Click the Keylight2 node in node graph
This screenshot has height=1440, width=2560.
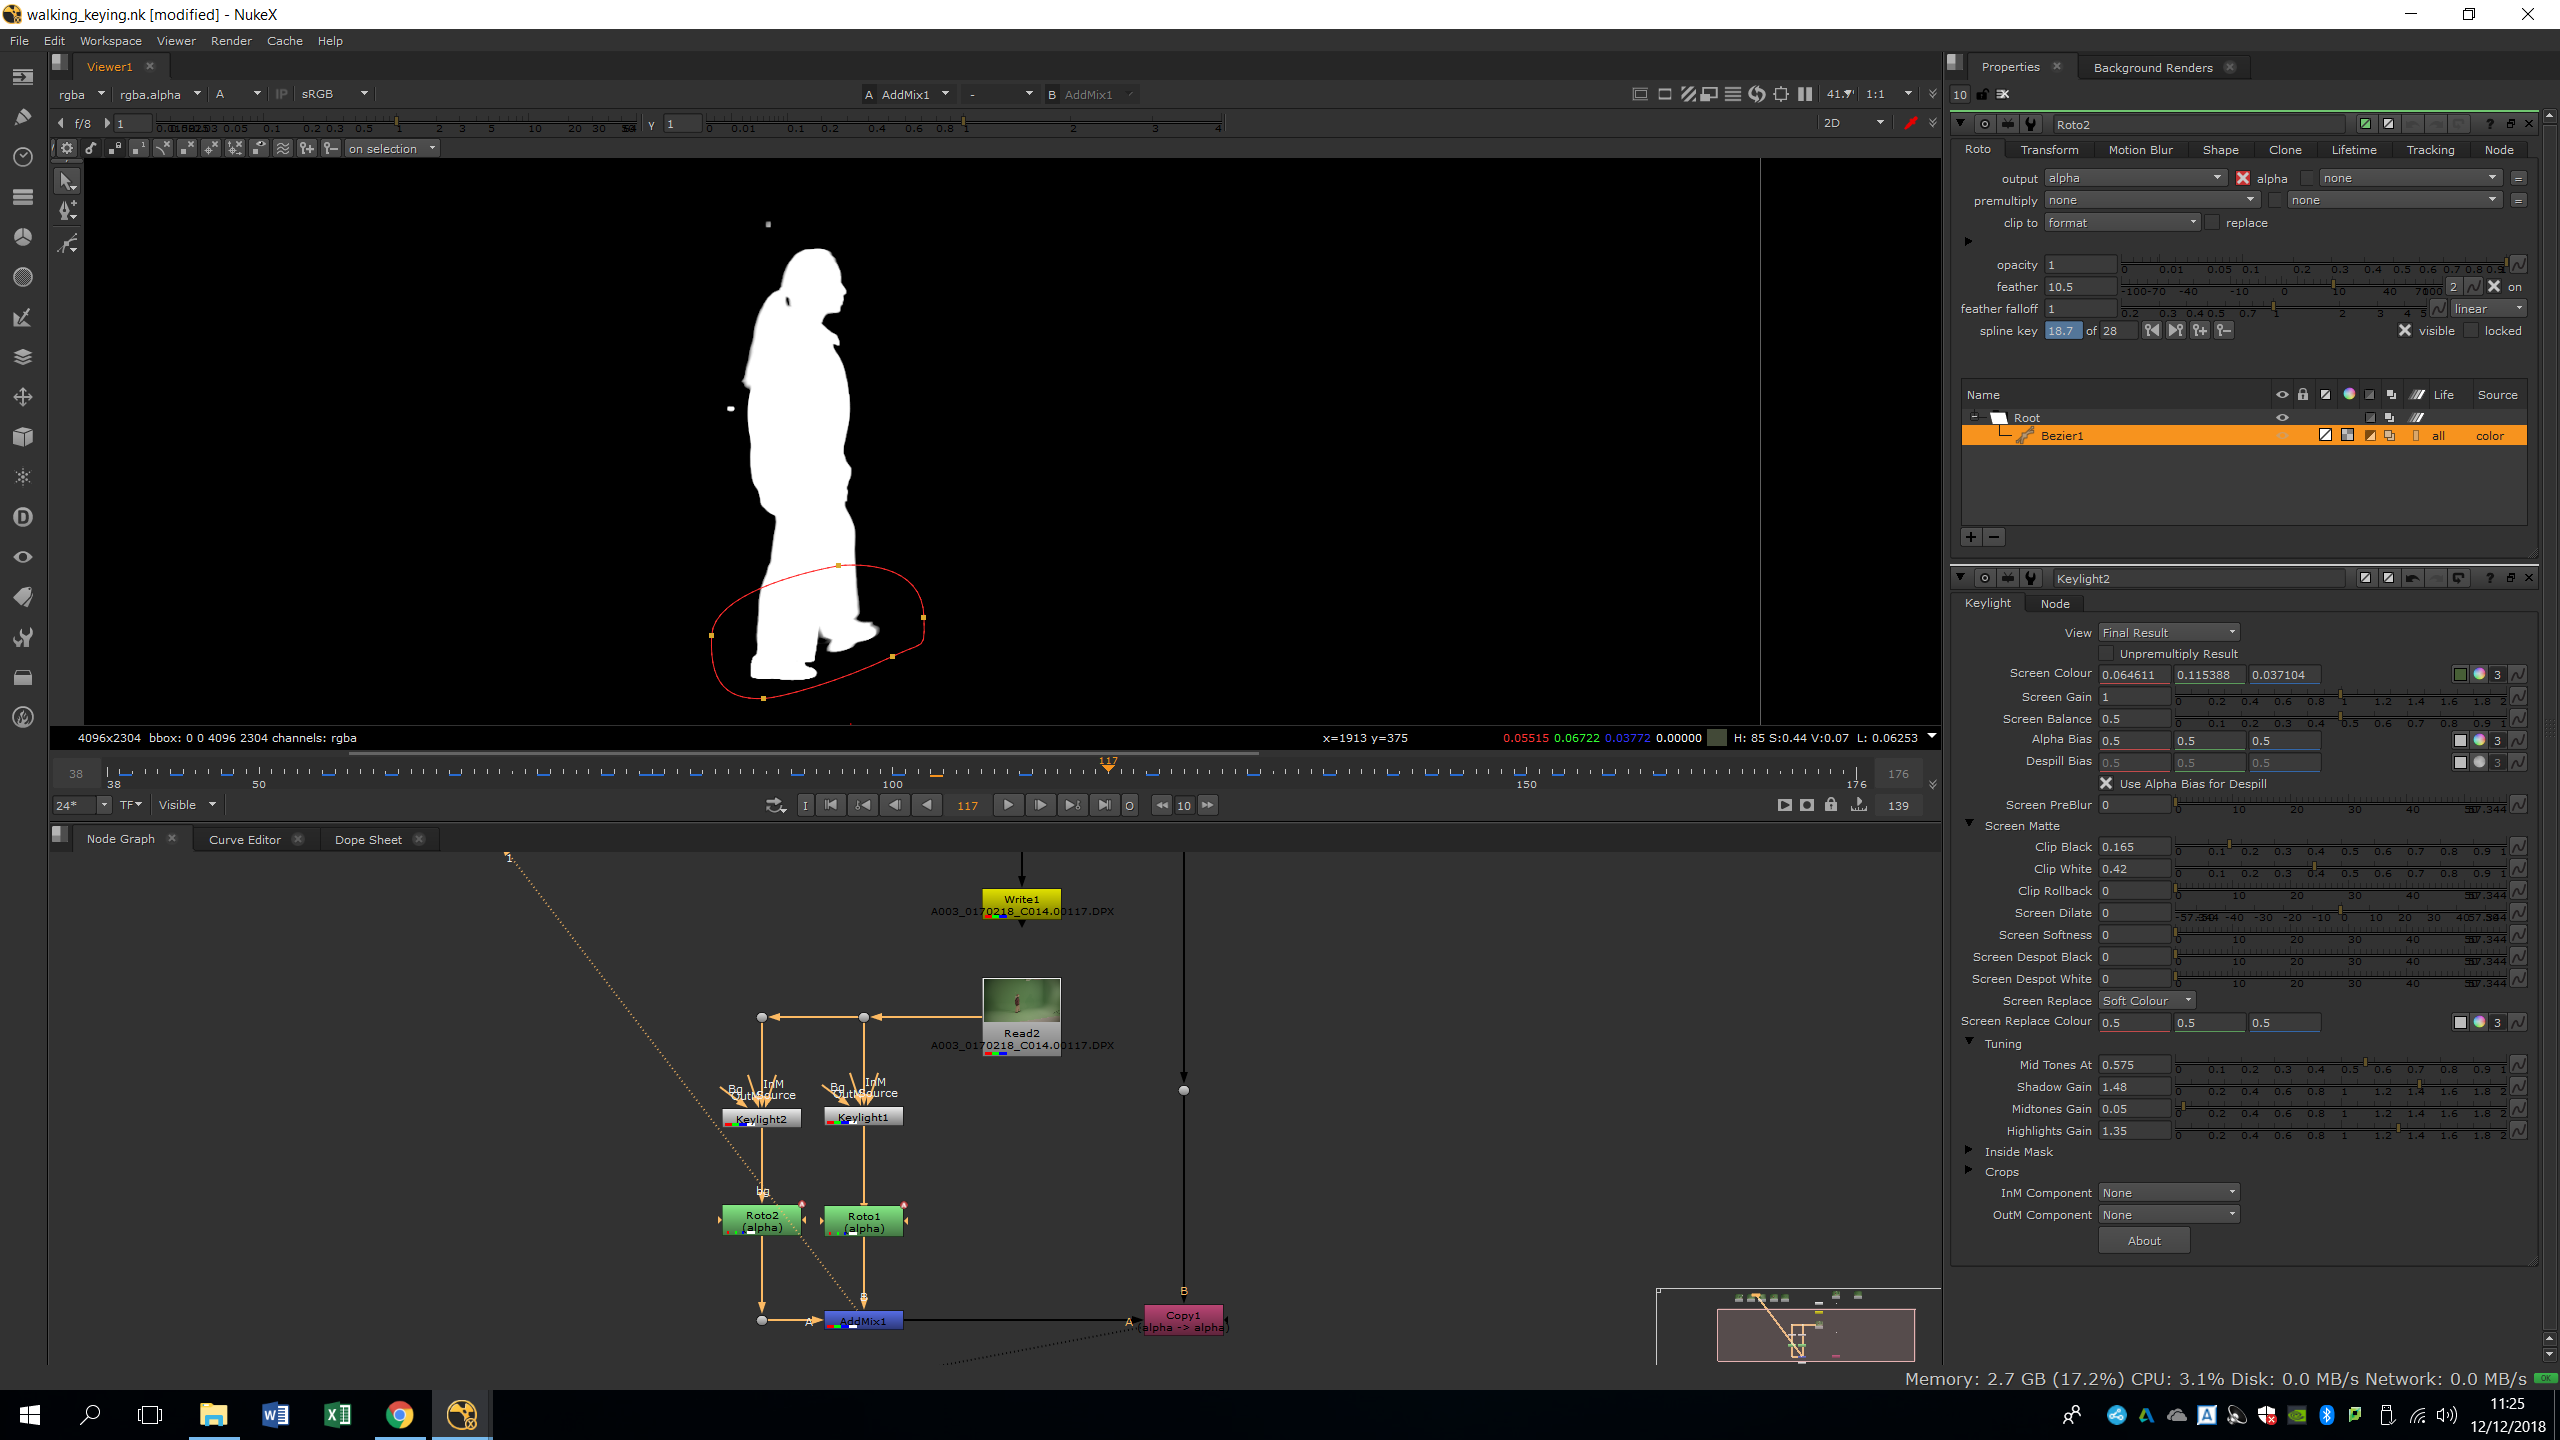click(x=761, y=1119)
